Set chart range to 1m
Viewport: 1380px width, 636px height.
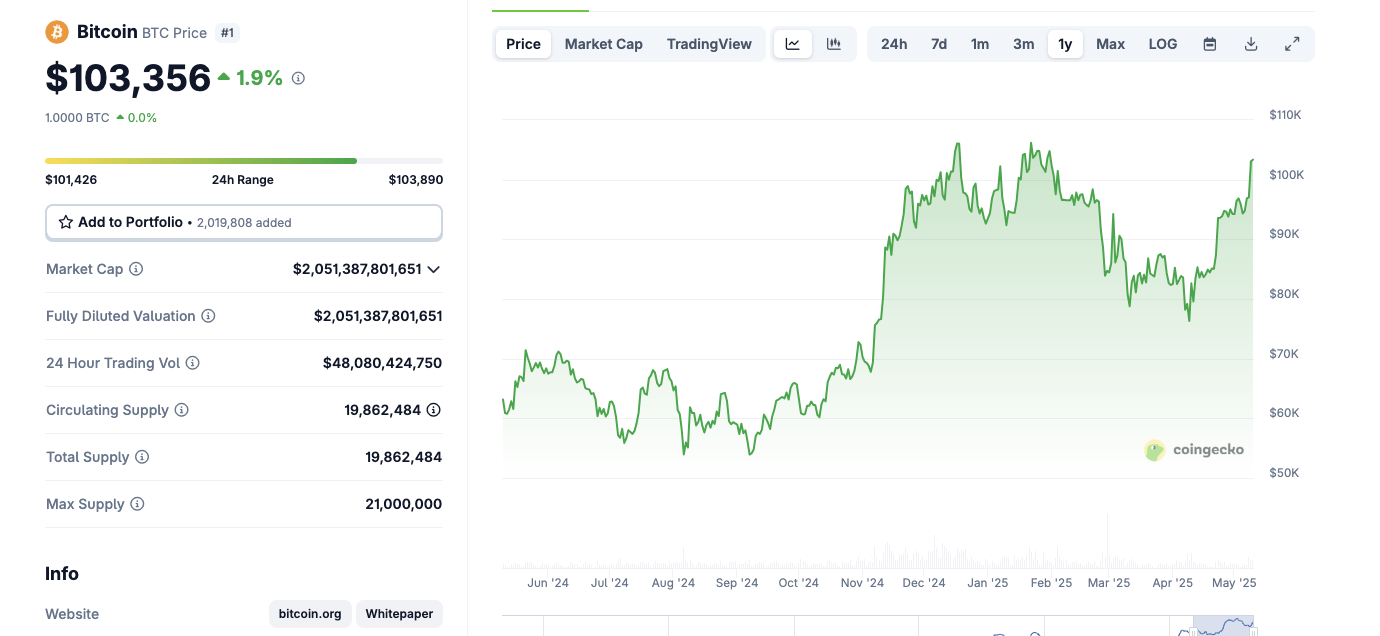980,44
